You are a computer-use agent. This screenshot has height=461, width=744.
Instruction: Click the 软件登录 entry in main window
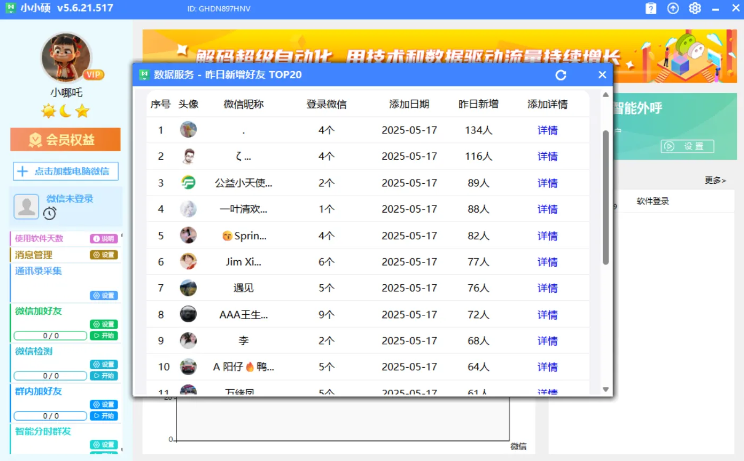click(x=652, y=201)
